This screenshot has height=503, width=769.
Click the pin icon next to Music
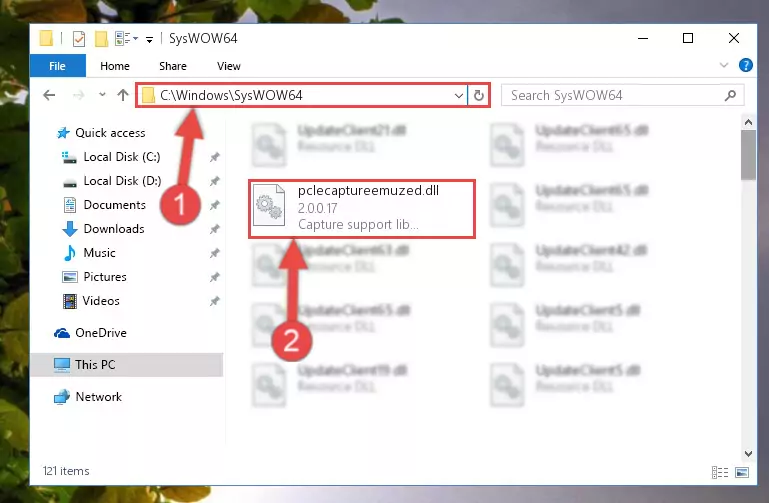[x=214, y=253]
